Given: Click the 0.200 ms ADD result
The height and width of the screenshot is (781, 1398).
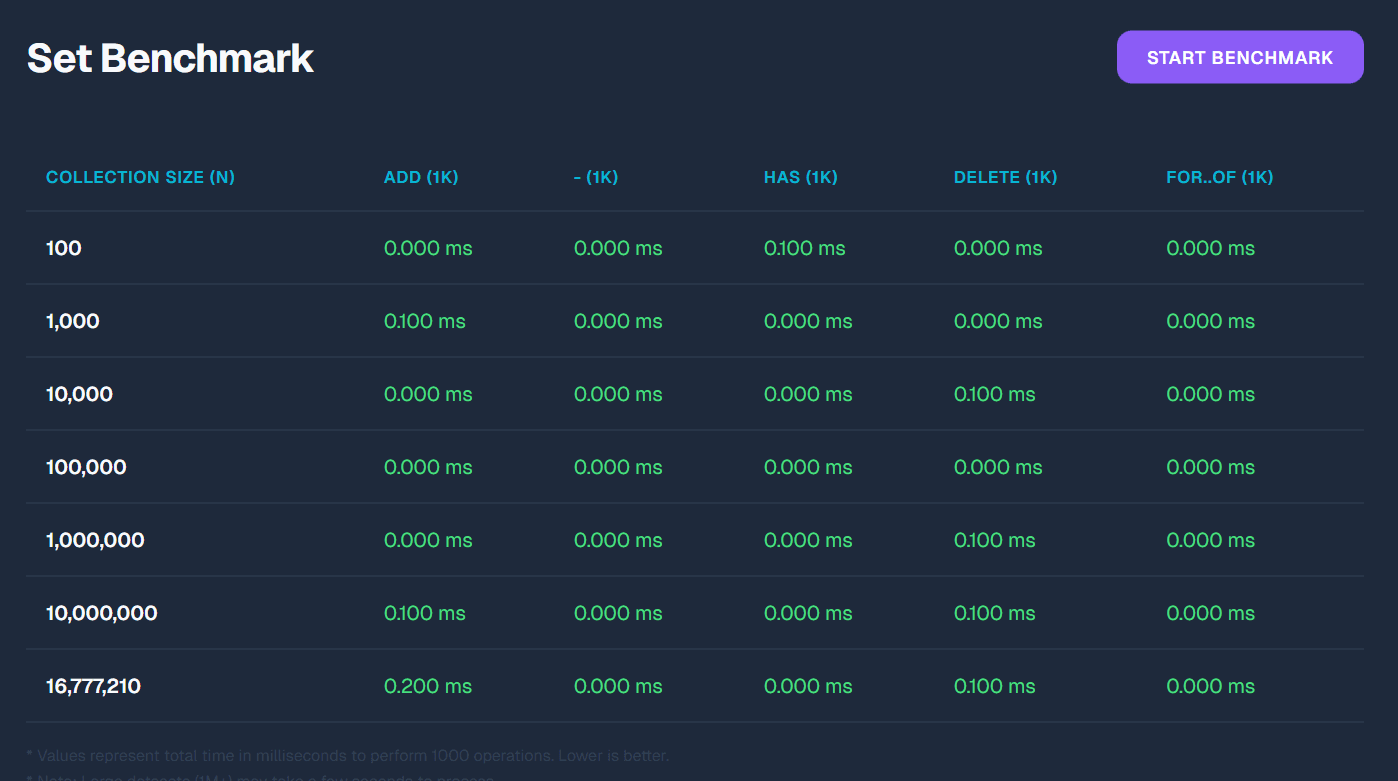Looking at the screenshot, I should tap(428, 686).
